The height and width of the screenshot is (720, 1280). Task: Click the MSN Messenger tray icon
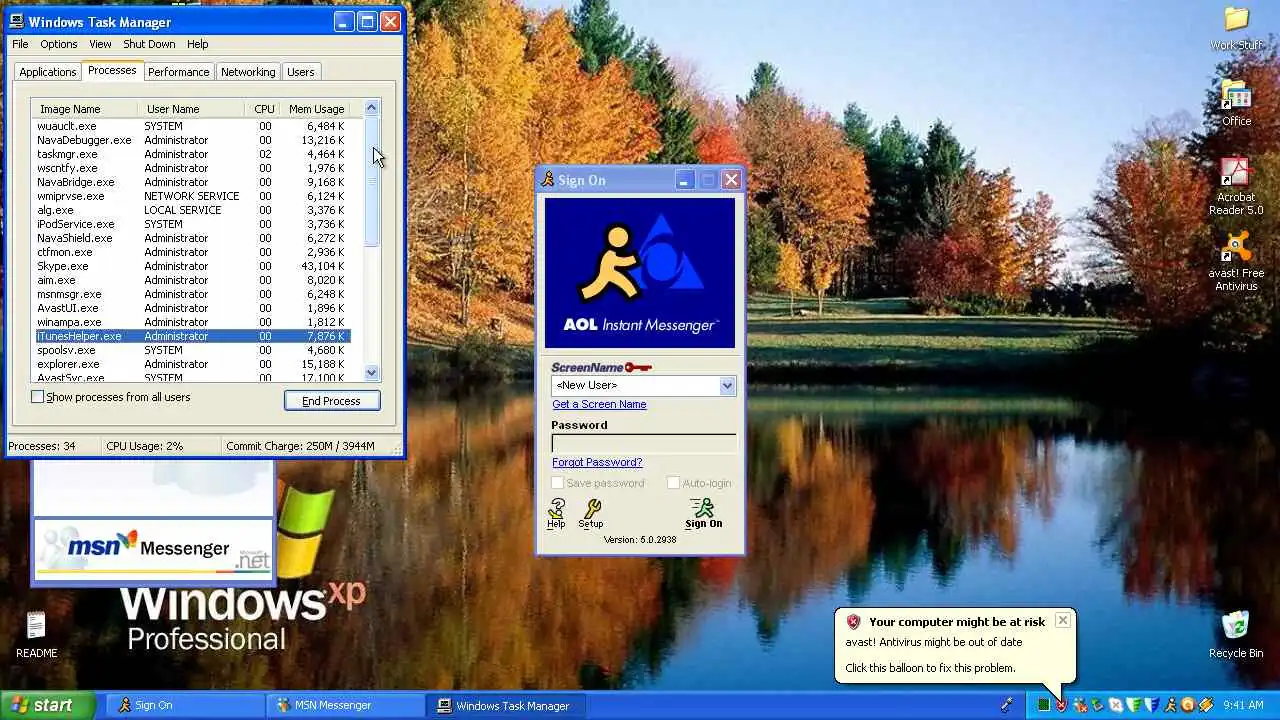pos(1080,705)
